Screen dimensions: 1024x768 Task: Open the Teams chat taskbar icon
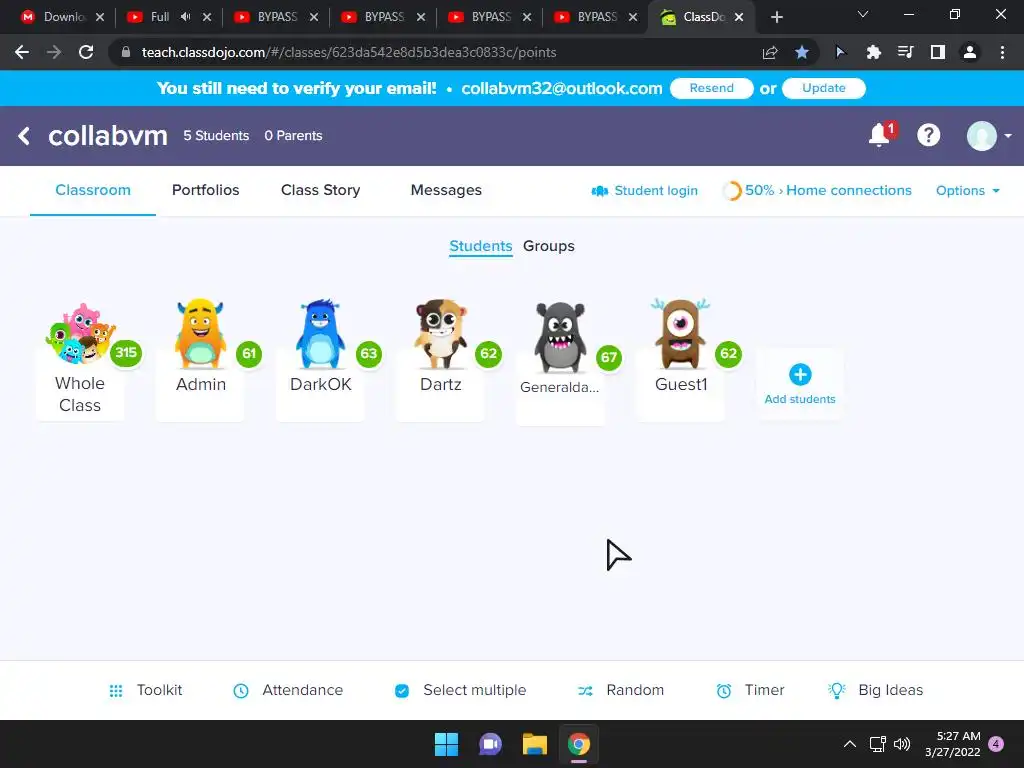[x=490, y=744]
